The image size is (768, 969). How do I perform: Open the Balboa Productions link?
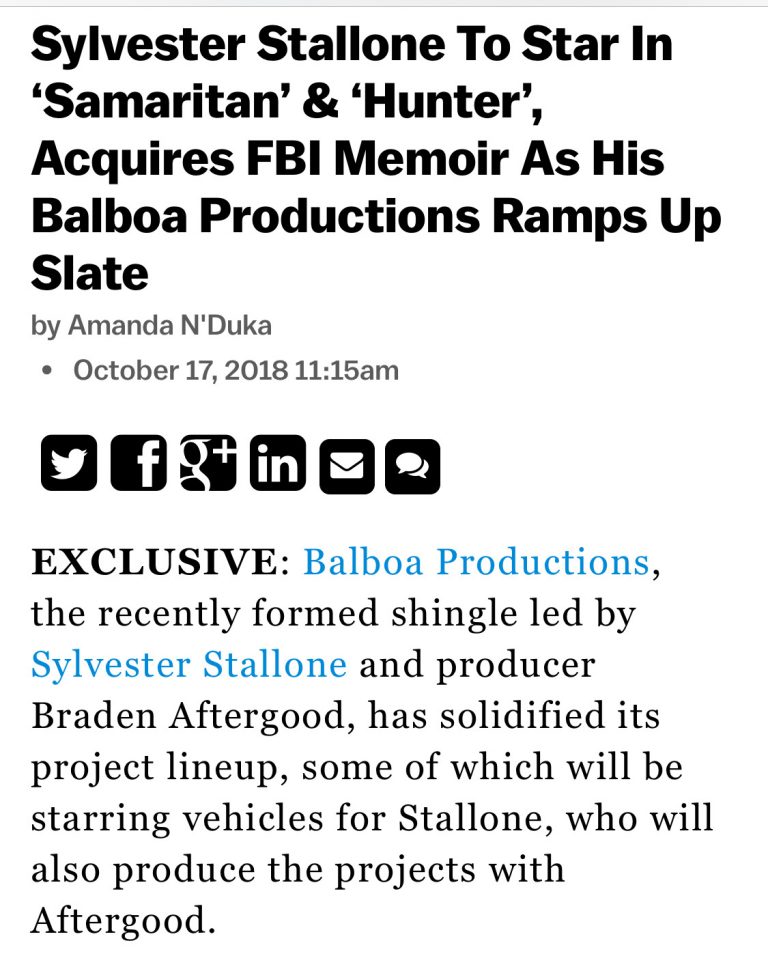coord(476,562)
